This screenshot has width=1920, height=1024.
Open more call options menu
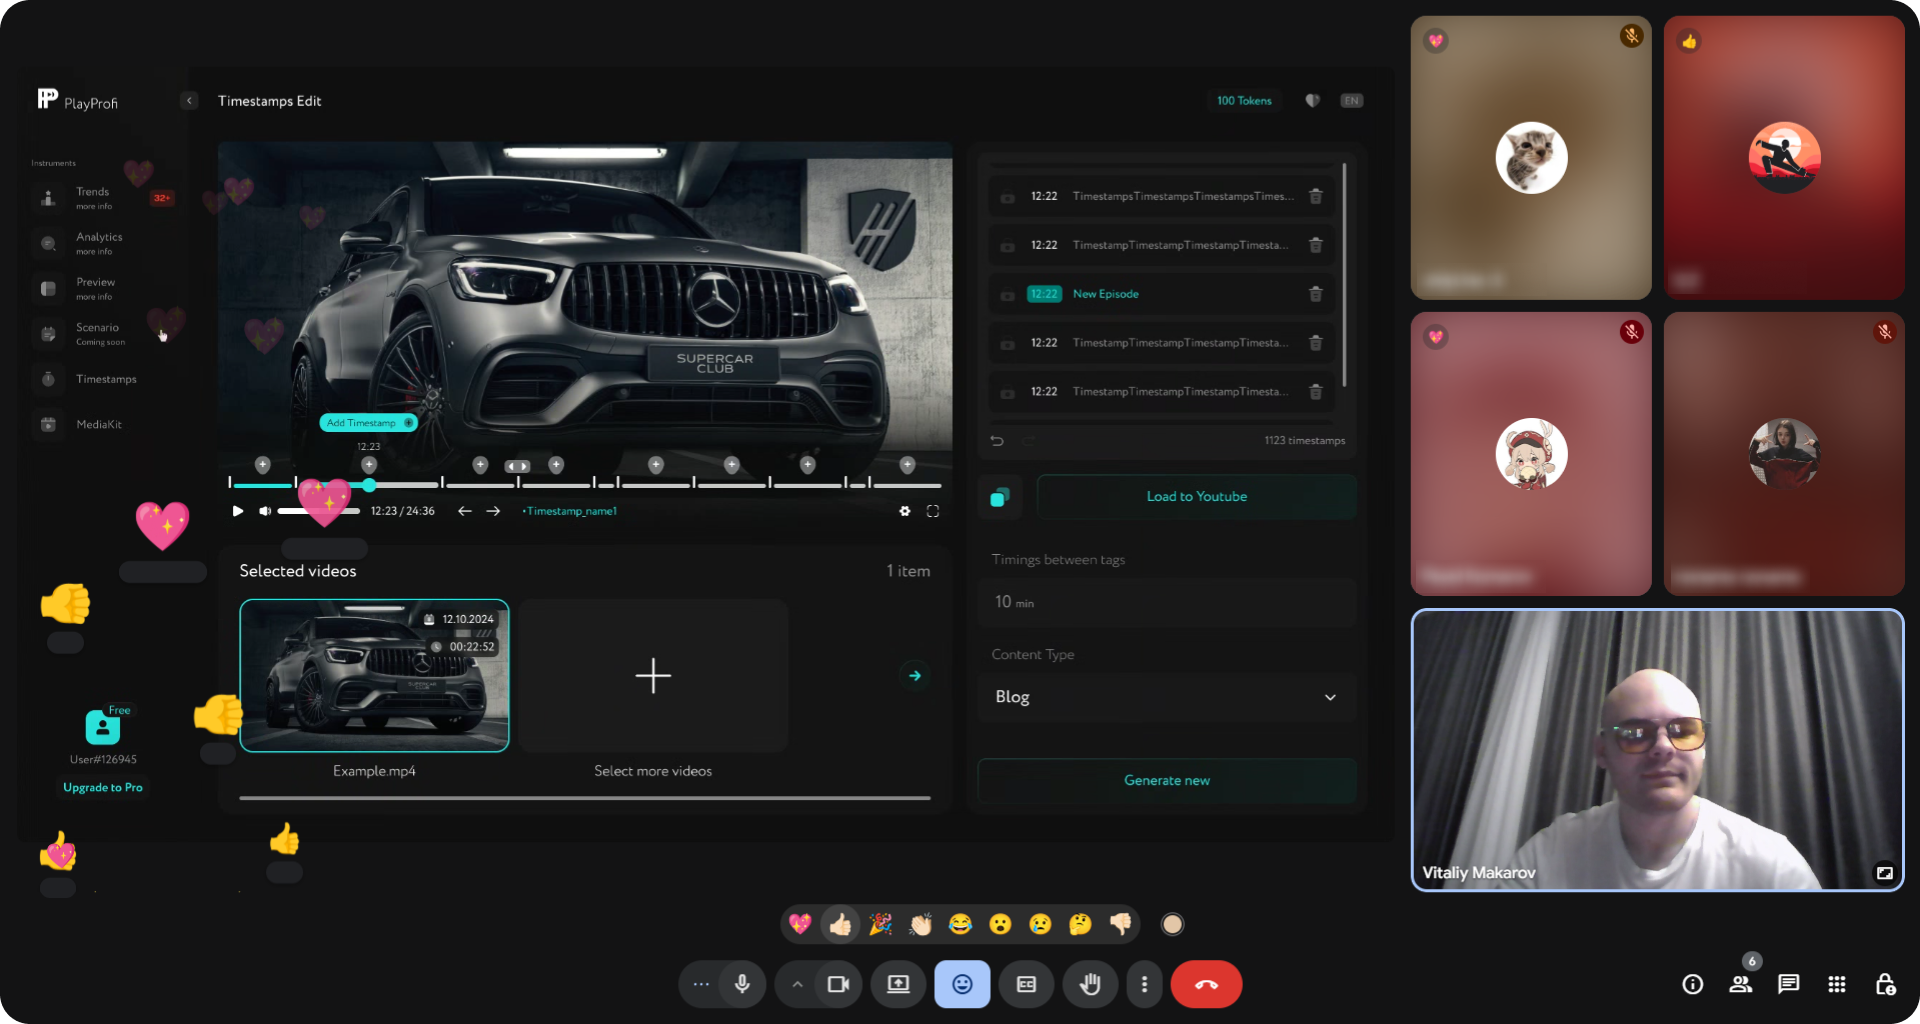(1144, 984)
